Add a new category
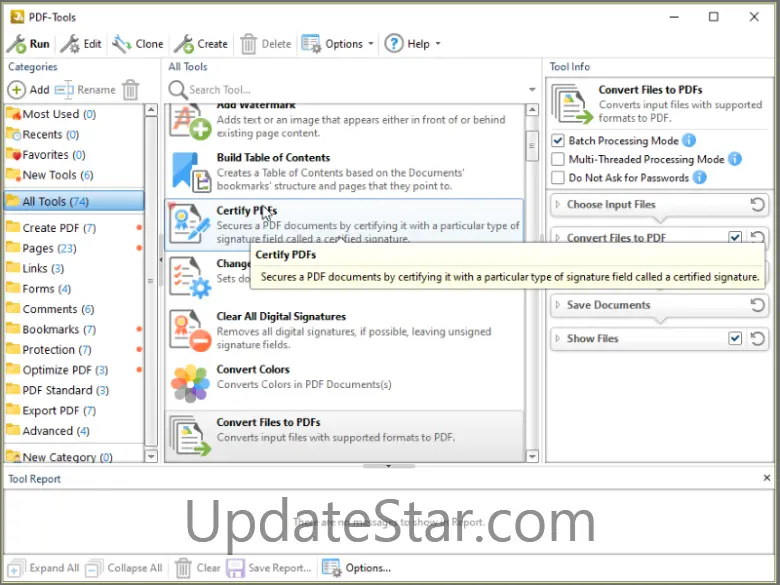The image size is (780, 585). click(x=28, y=90)
